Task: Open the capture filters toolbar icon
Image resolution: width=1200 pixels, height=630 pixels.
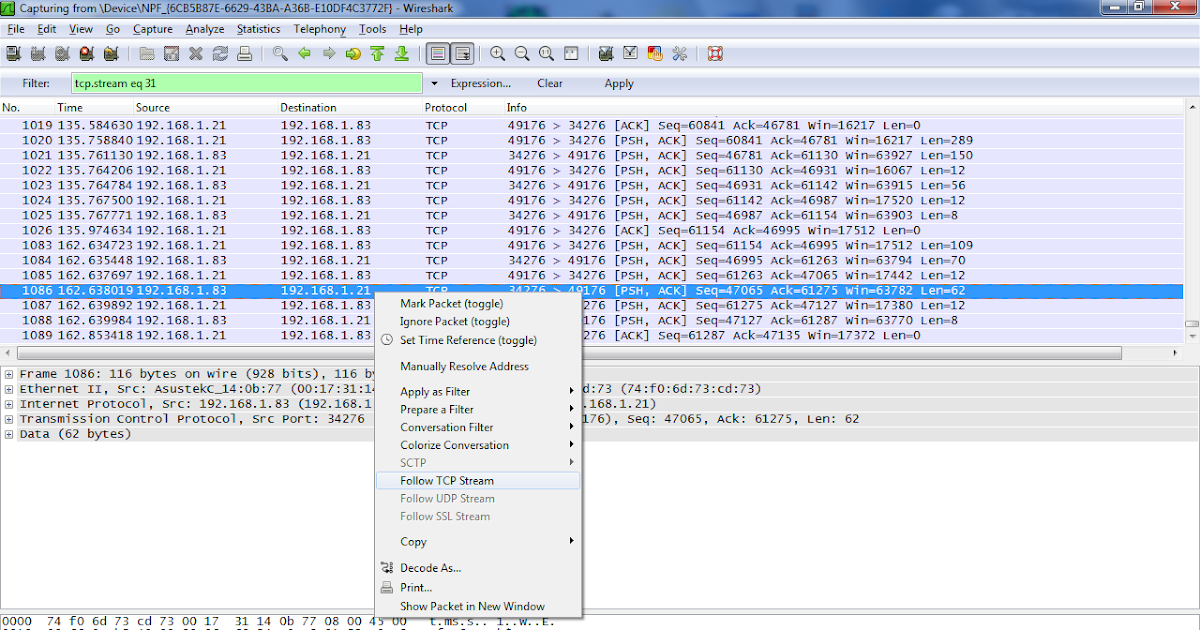Action: tap(607, 54)
